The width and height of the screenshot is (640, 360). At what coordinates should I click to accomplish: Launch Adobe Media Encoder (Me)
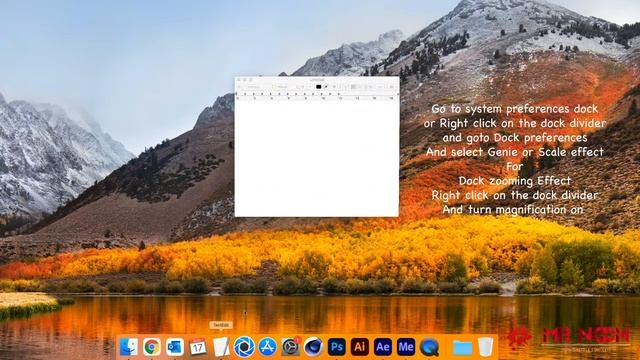(406, 347)
